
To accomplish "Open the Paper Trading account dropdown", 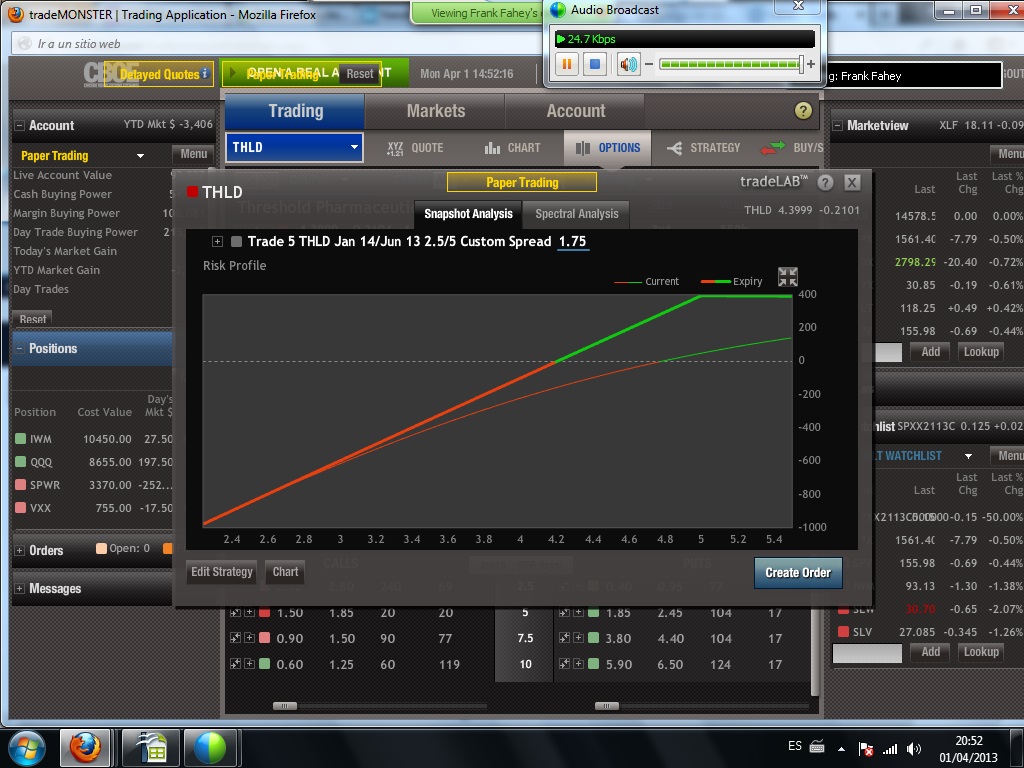I will [140, 156].
